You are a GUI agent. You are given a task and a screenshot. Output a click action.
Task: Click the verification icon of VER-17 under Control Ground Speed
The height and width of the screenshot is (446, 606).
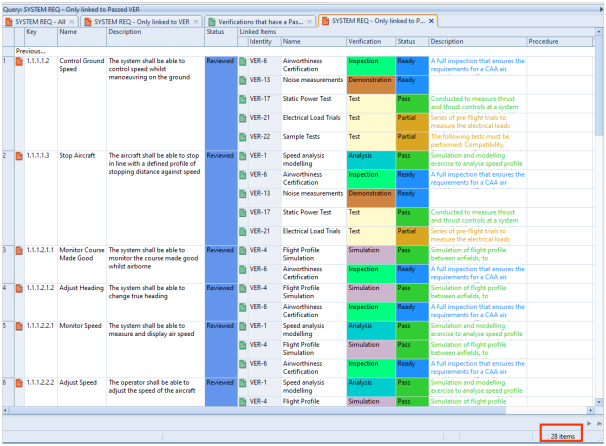pos(243,99)
